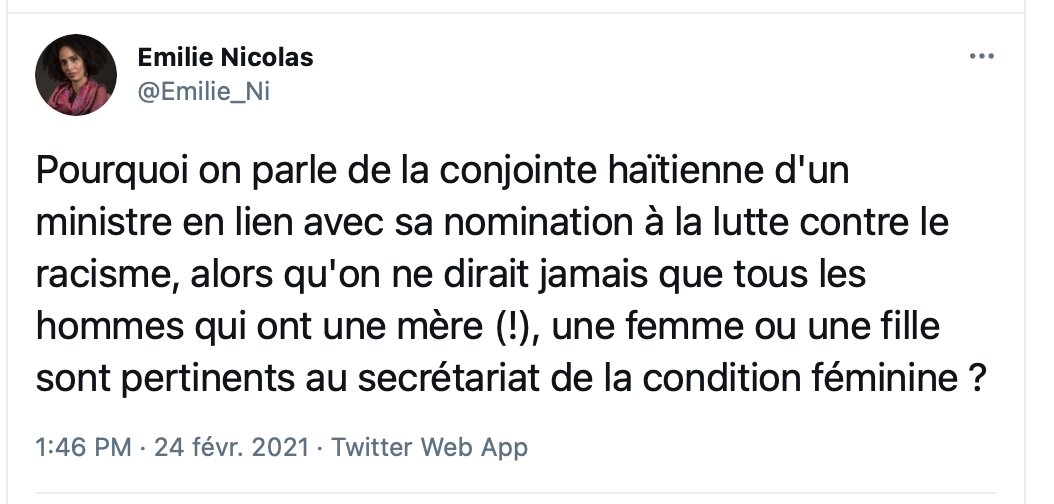The height and width of the screenshot is (504, 1054).
Task: Click the final question mark of the tweet
Action: pos(977,380)
